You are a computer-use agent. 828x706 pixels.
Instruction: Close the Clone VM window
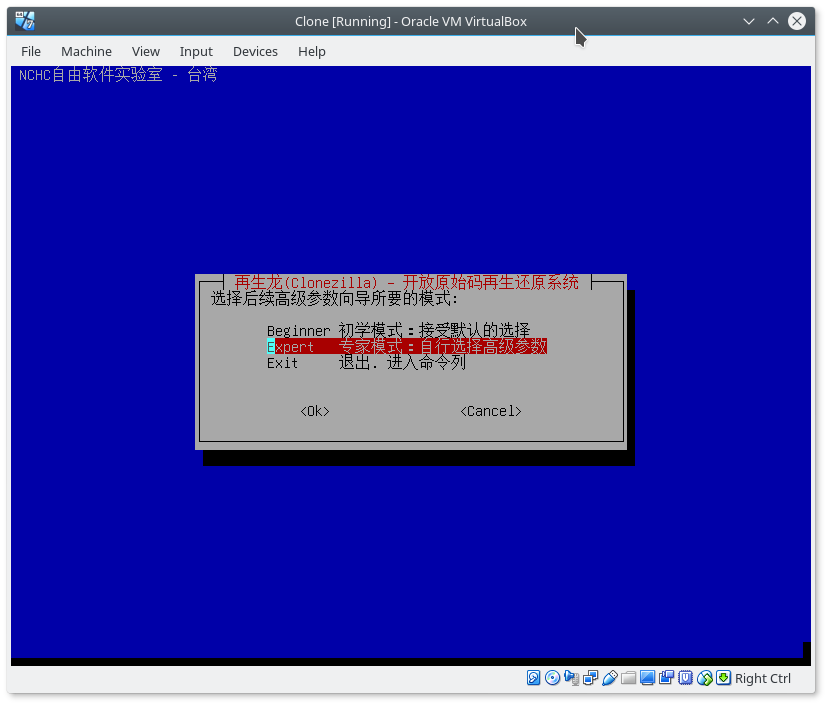pos(796,21)
